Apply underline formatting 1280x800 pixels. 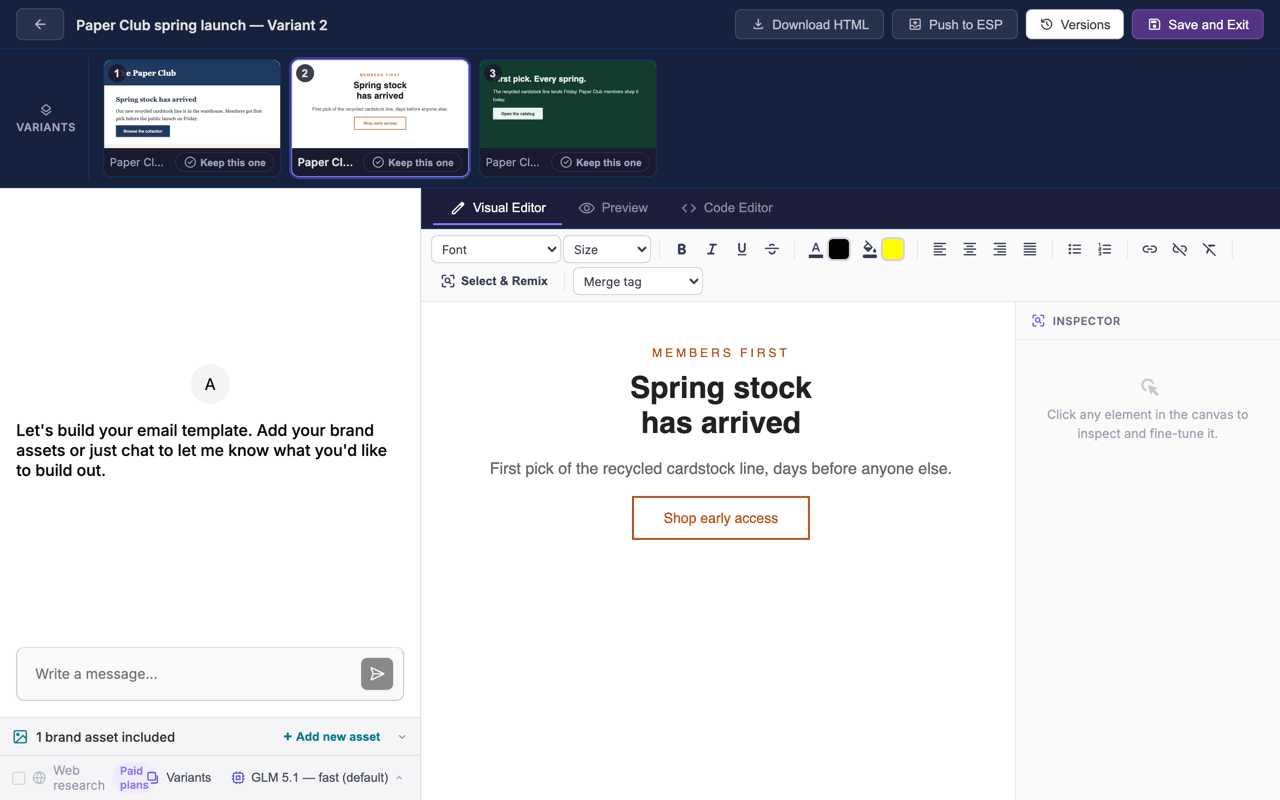[742, 249]
